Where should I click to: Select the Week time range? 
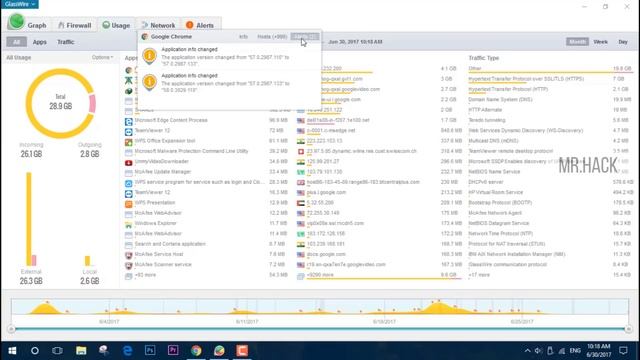click(x=600, y=42)
